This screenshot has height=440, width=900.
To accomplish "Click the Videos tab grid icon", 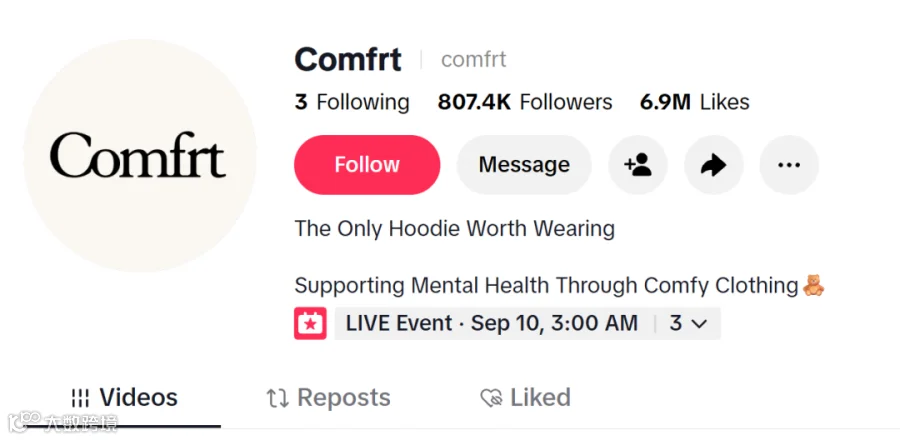I will pyautogui.click(x=80, y=398).
